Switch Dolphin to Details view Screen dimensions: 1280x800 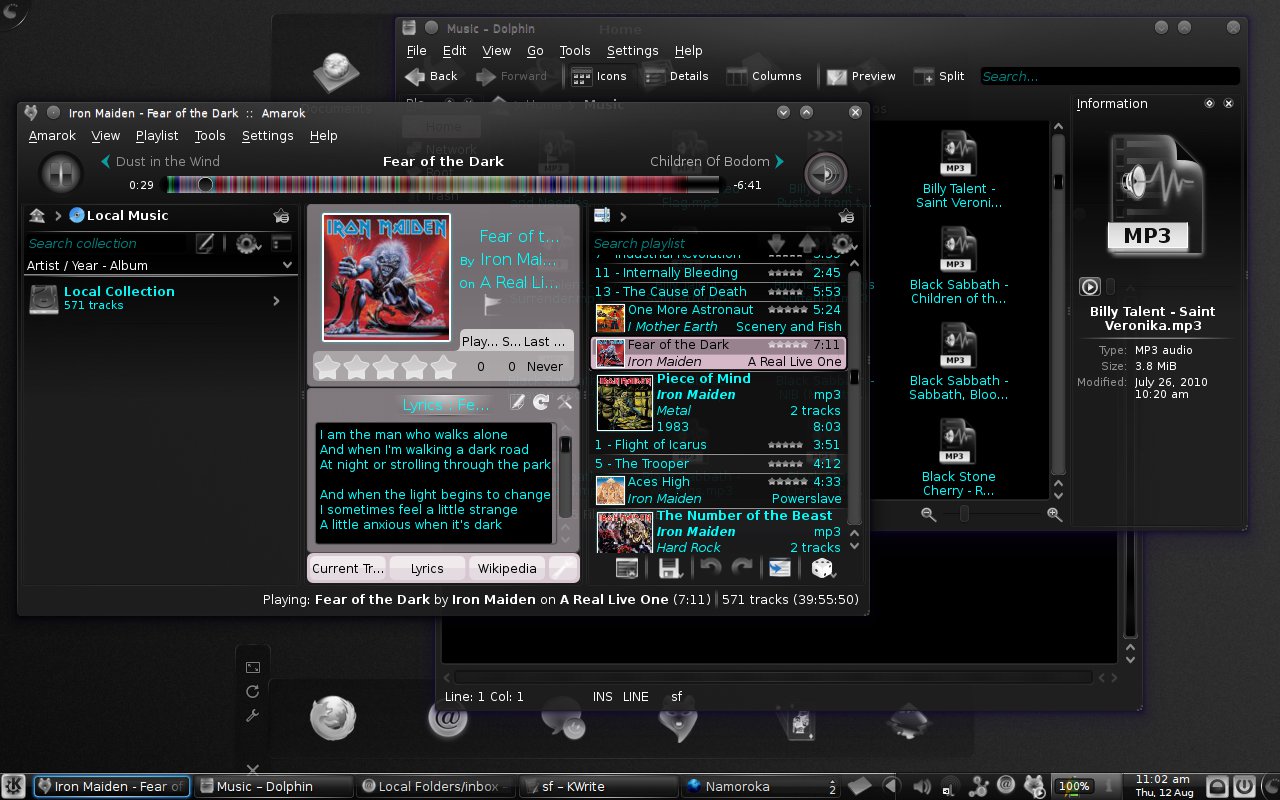point(676,76)
